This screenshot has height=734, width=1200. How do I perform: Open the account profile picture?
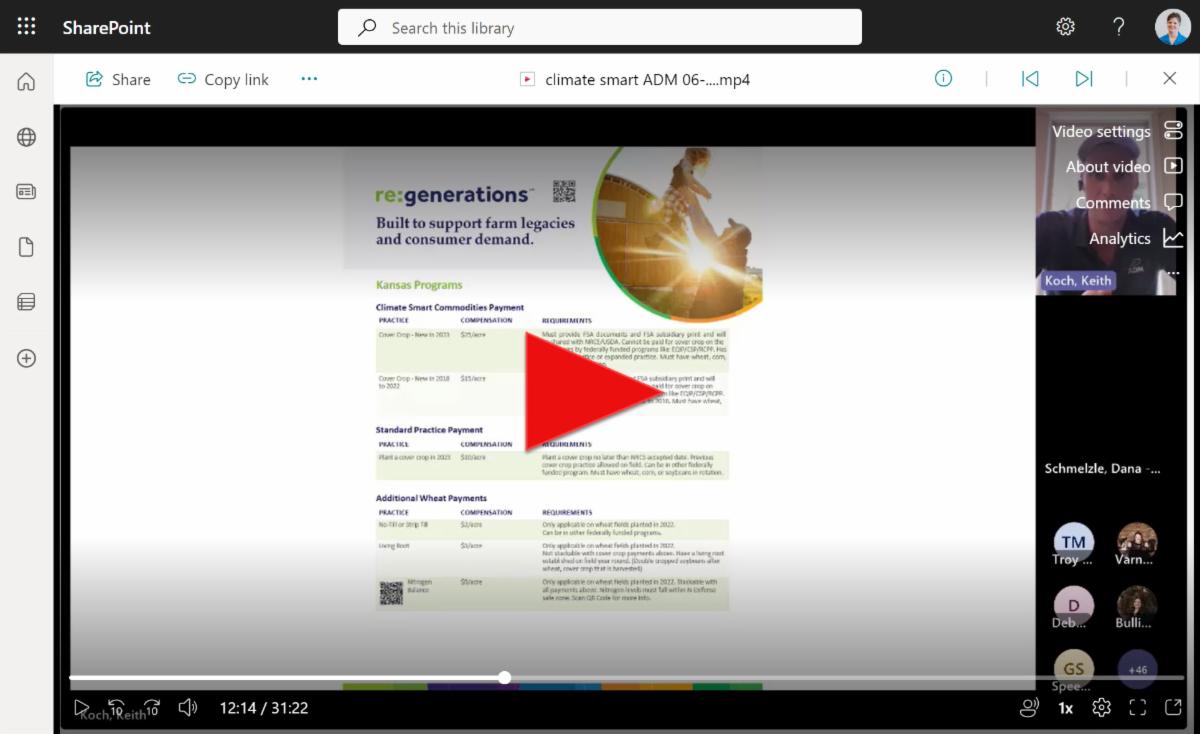(1173, 27)
